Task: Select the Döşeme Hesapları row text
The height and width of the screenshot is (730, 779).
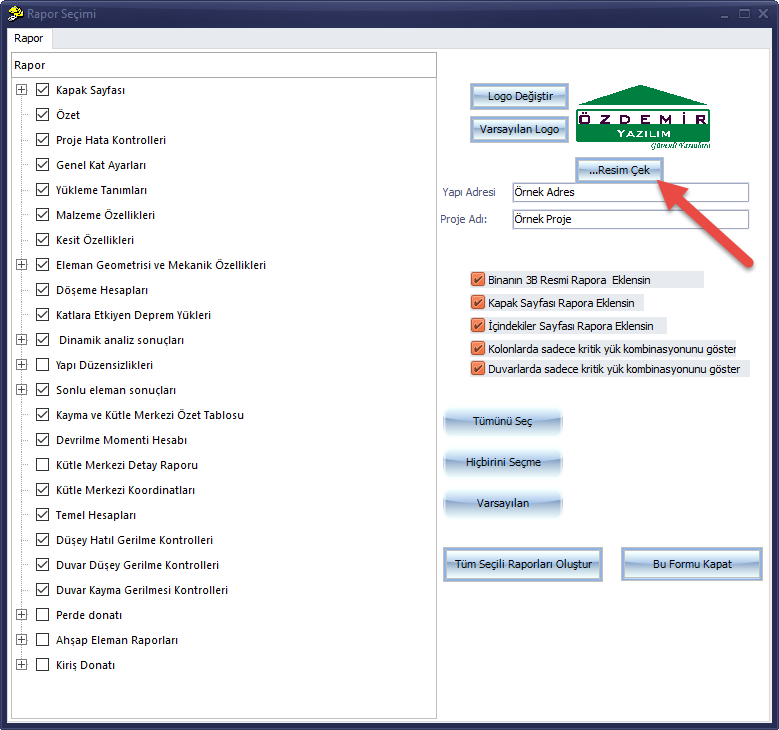Action: point(102,290)
